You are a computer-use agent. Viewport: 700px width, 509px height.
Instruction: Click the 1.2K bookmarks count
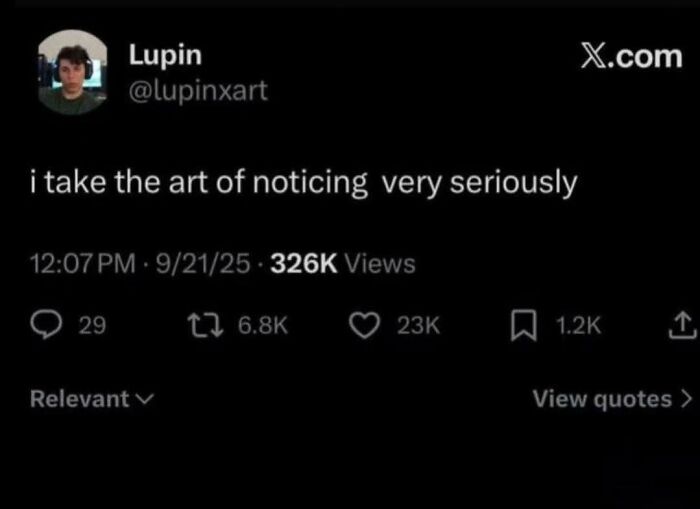(x=578, y=325)
